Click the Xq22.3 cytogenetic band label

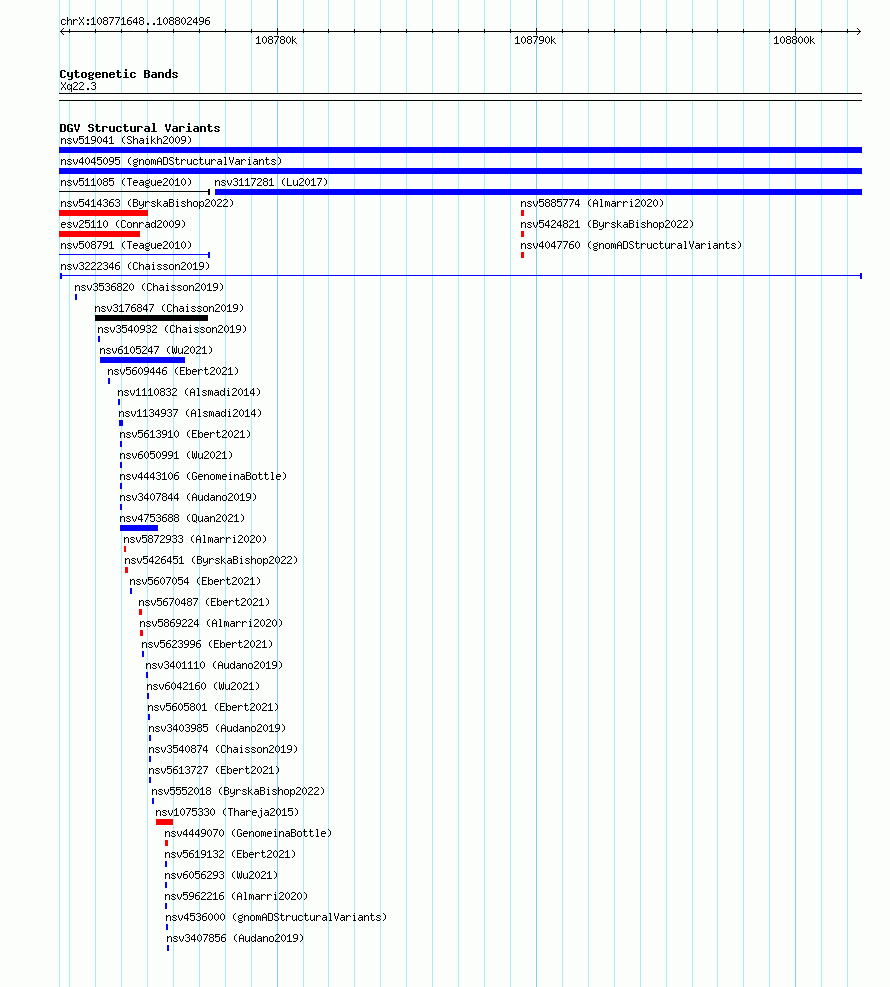[79, 86]
